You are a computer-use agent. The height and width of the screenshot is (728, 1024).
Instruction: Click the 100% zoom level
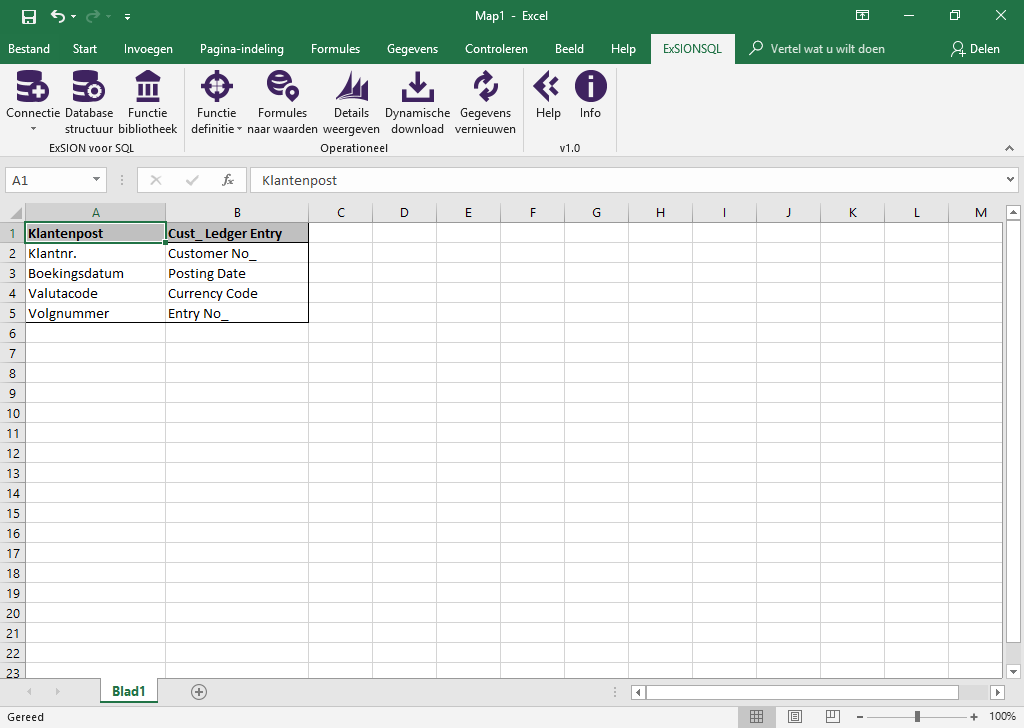pos(1002,716)
